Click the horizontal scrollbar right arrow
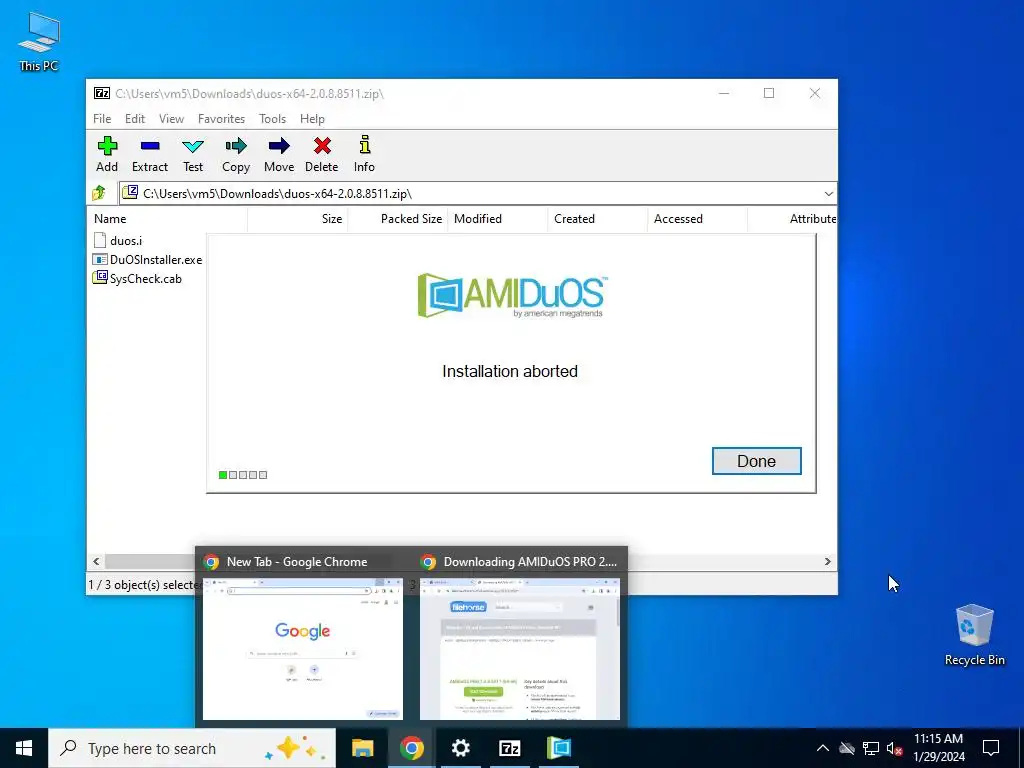 click(x=827, y=562)
